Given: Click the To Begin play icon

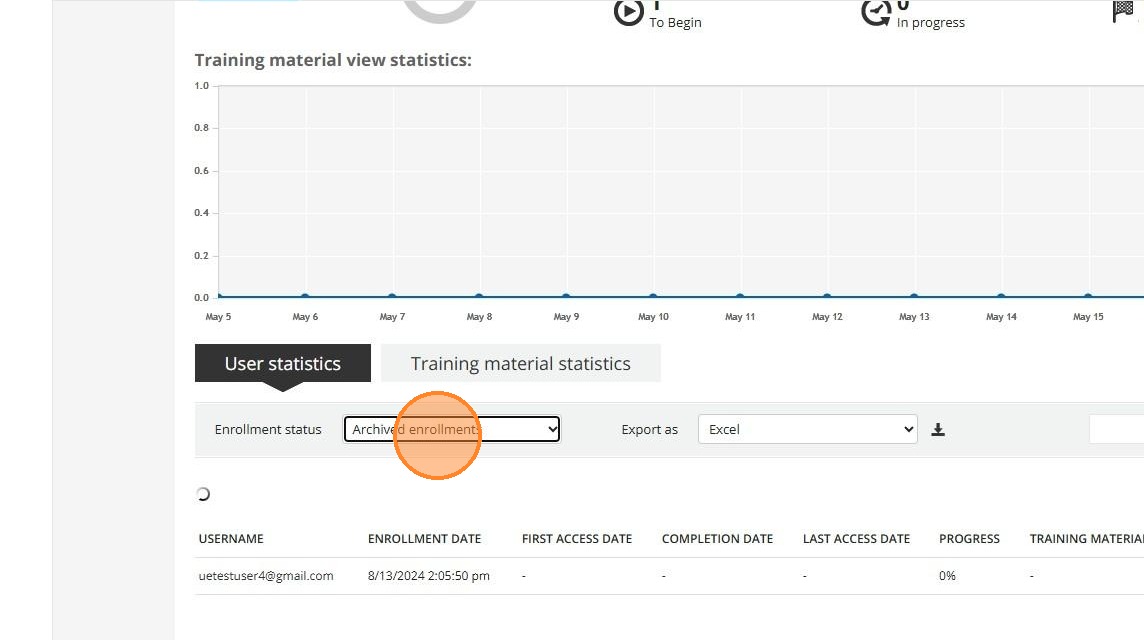Looking at the screenshot, I should (628, 12).
